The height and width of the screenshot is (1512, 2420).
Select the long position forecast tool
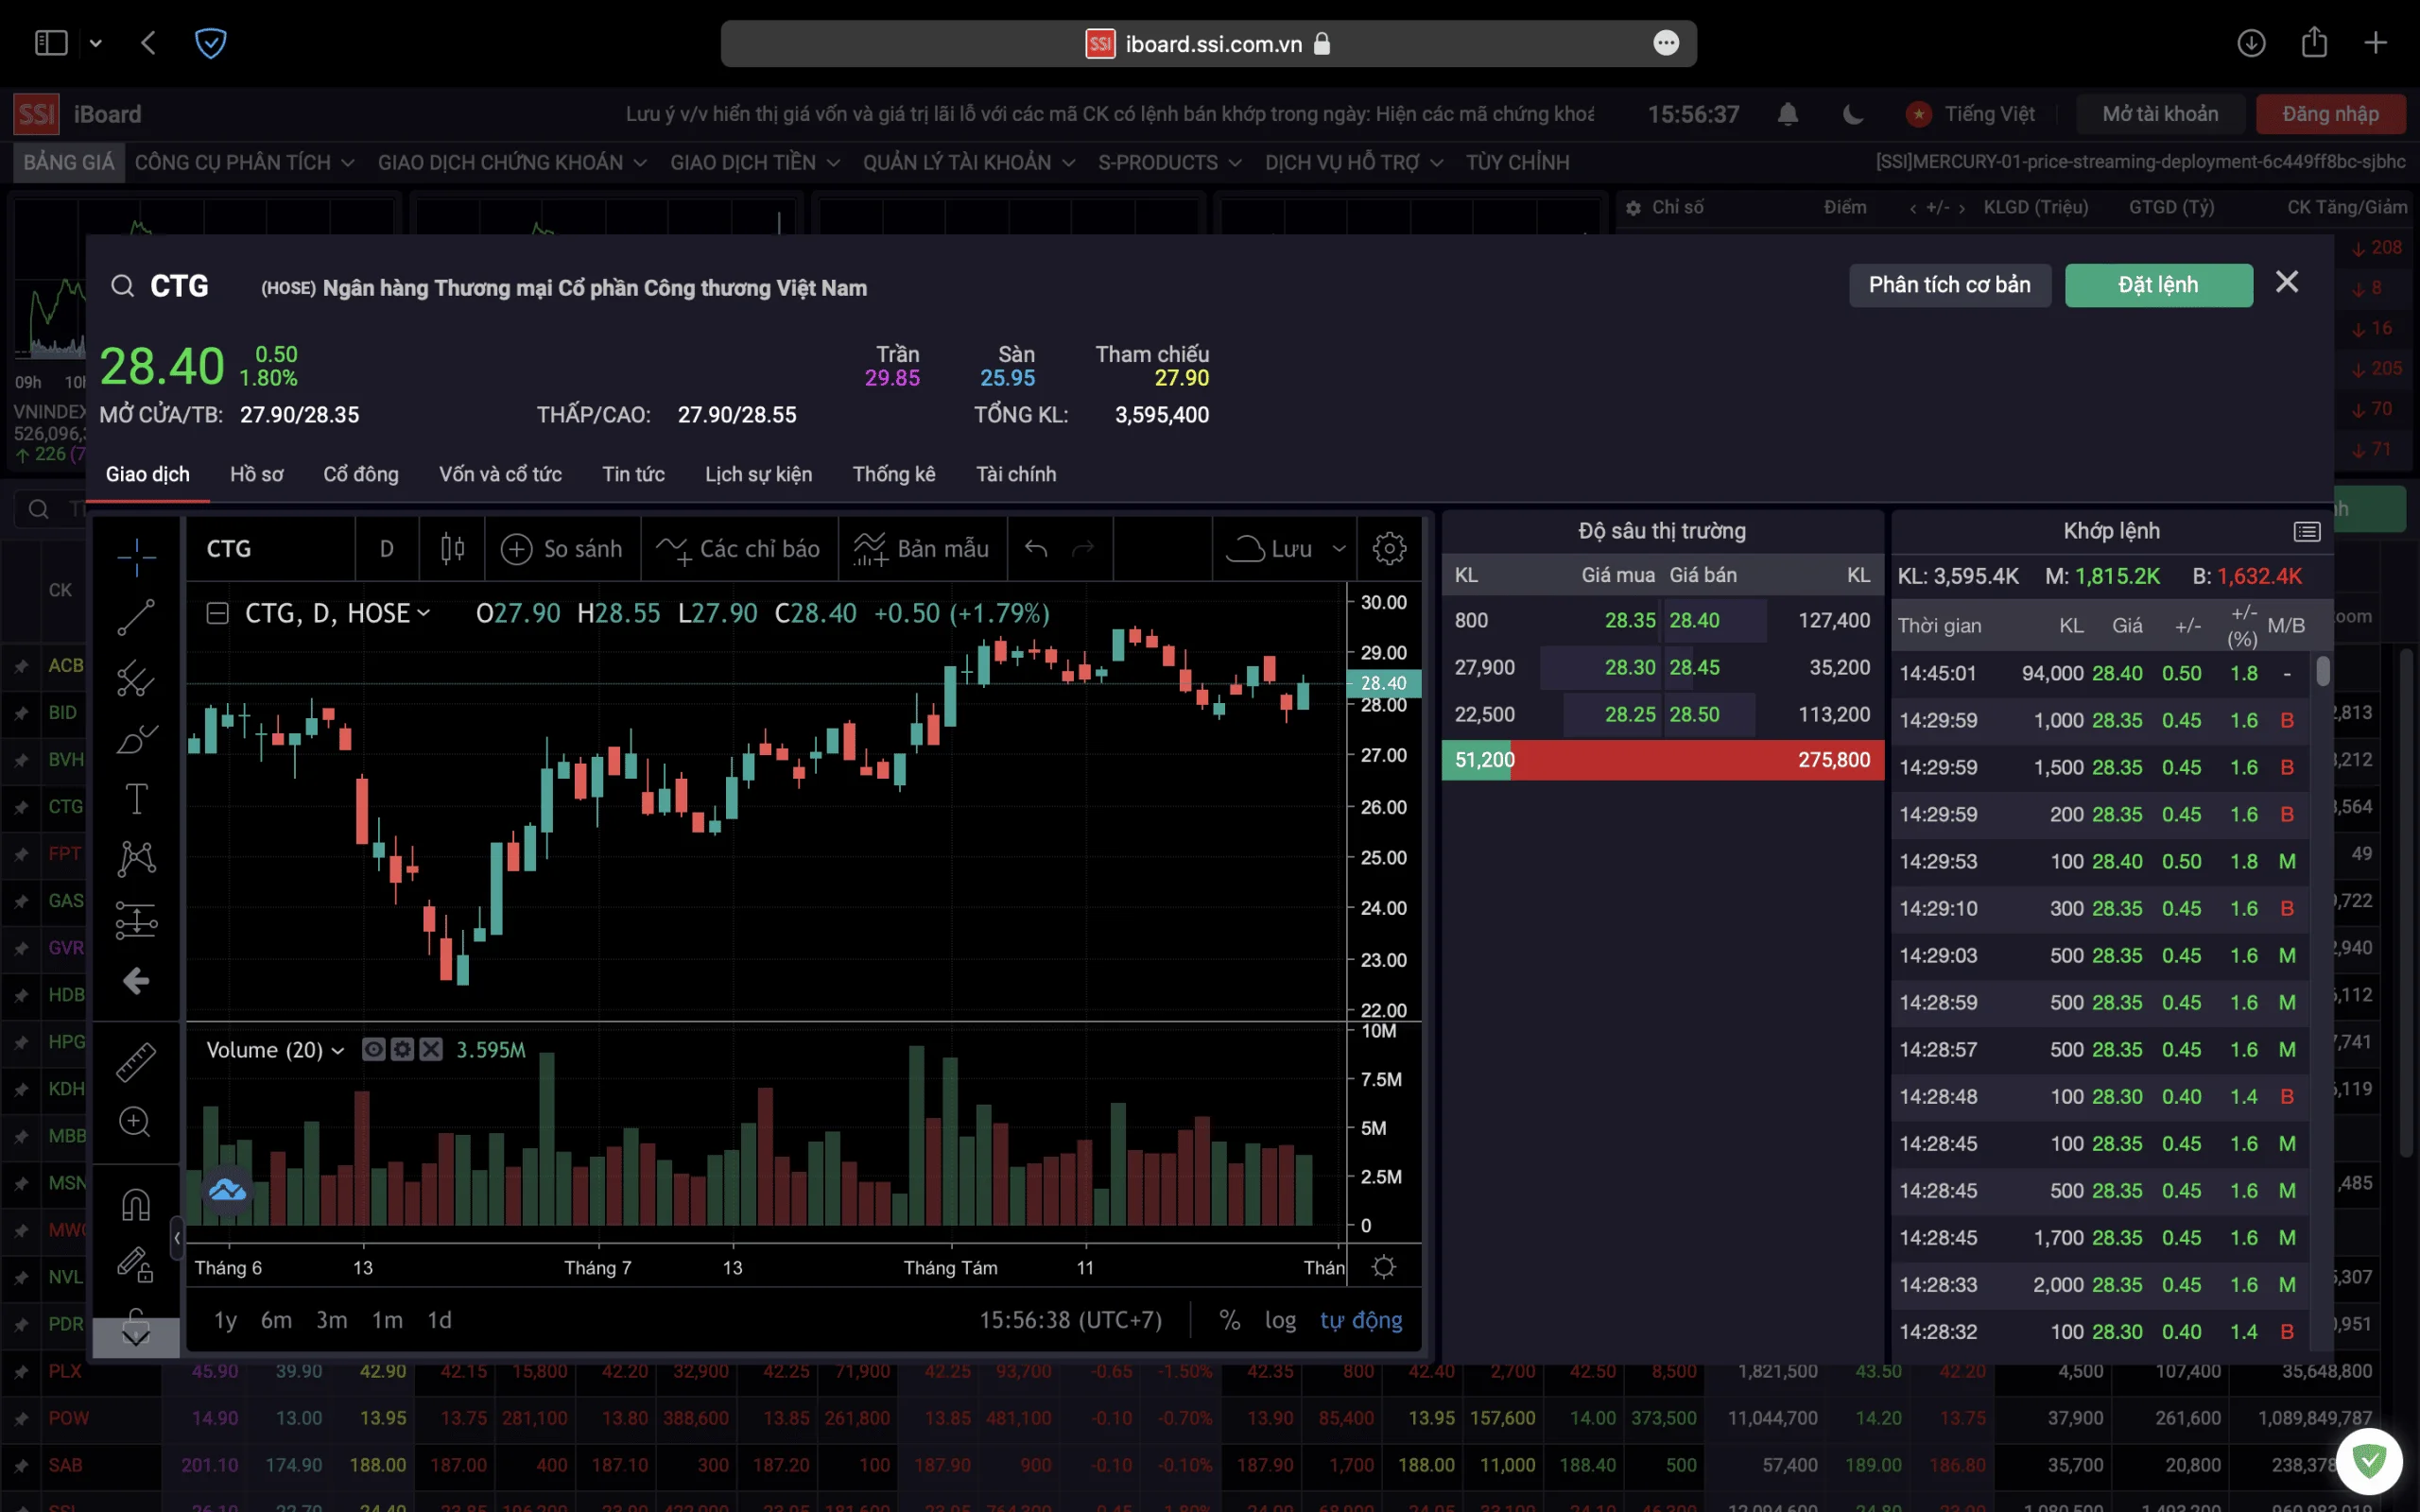coord(136,920)
